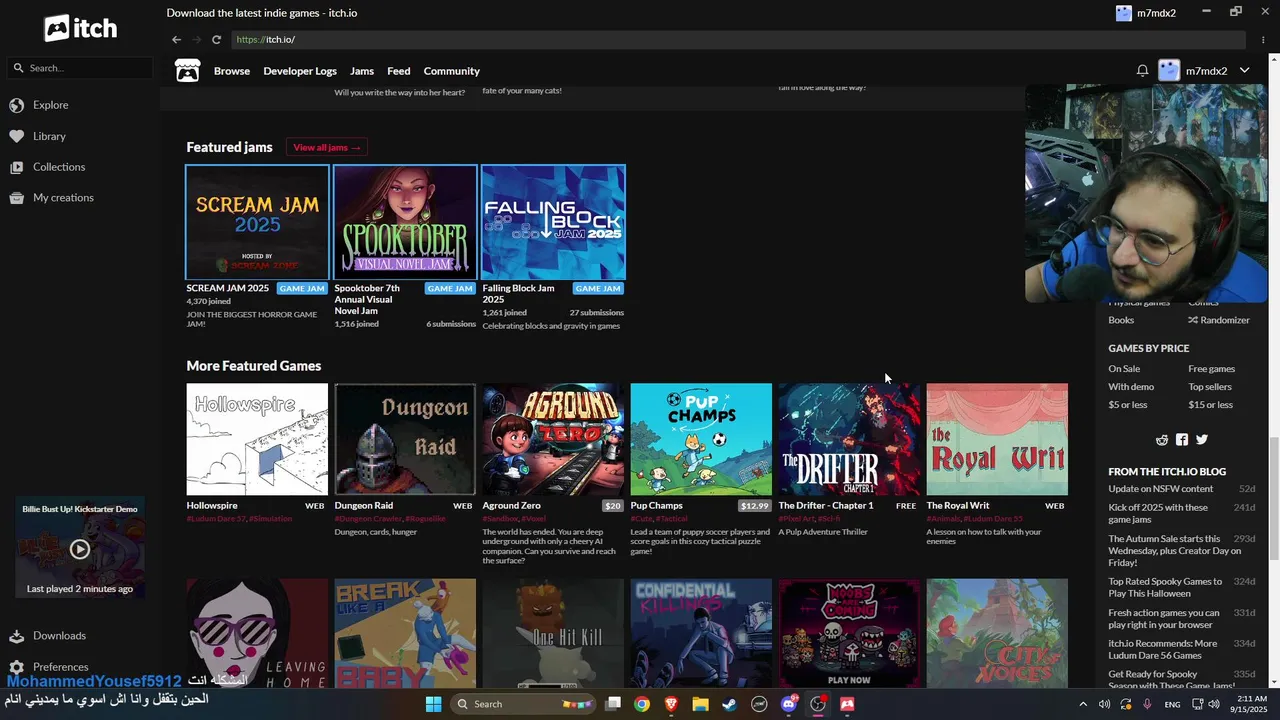Expand the m7mdx2 user menu chevron
This screenshot has width=1280, height=720.
[x=1245, y=71]
